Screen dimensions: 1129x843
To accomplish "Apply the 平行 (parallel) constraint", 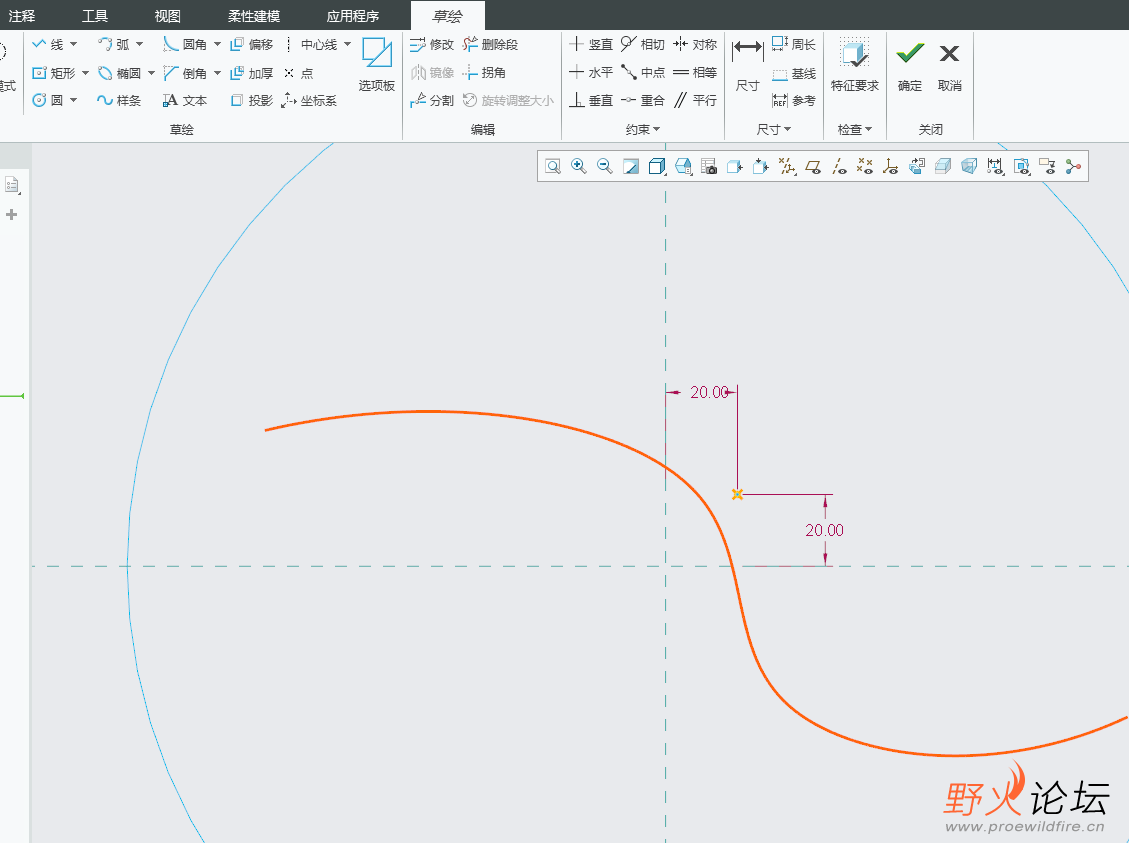I will [695, 100].
